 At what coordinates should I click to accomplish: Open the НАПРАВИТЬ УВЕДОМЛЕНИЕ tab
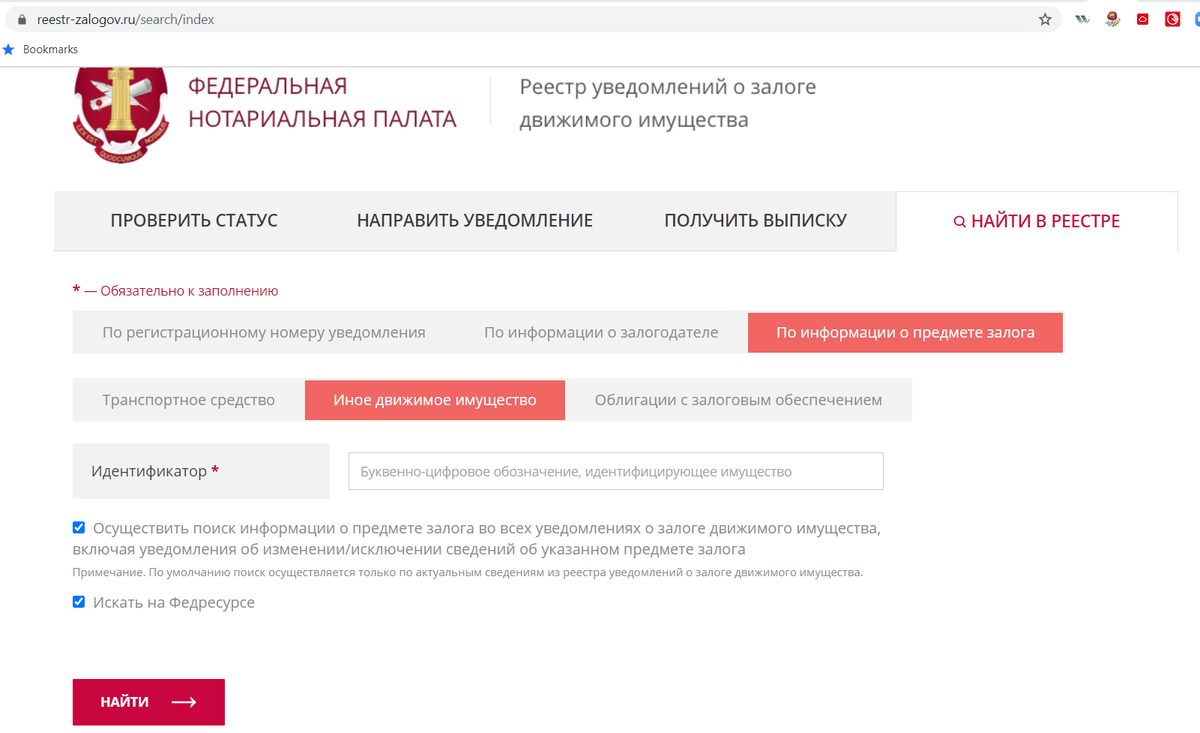tap(475, 220)
